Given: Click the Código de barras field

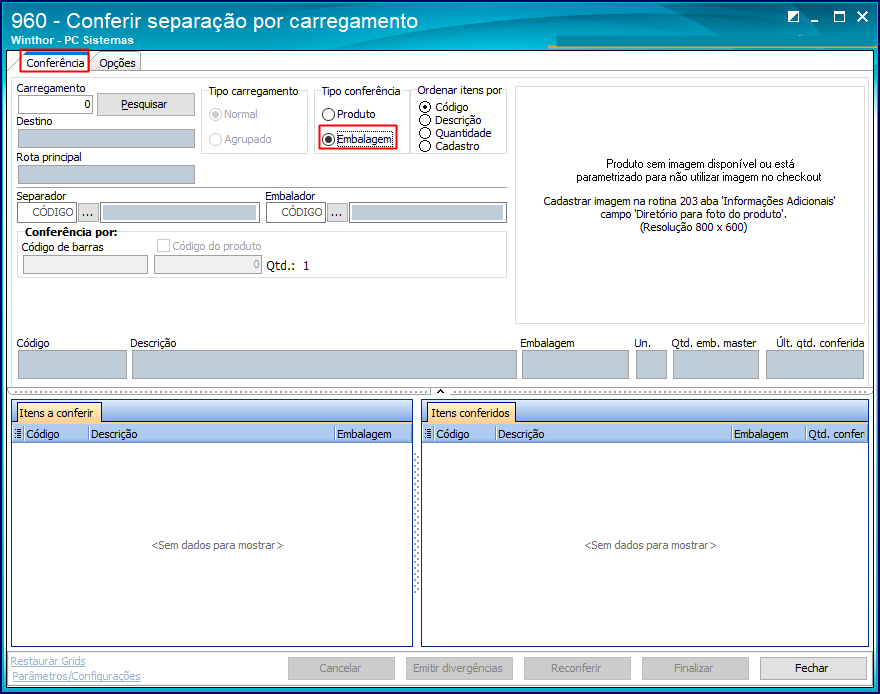Looking at the screenshot, I should (x=85, y=265).
